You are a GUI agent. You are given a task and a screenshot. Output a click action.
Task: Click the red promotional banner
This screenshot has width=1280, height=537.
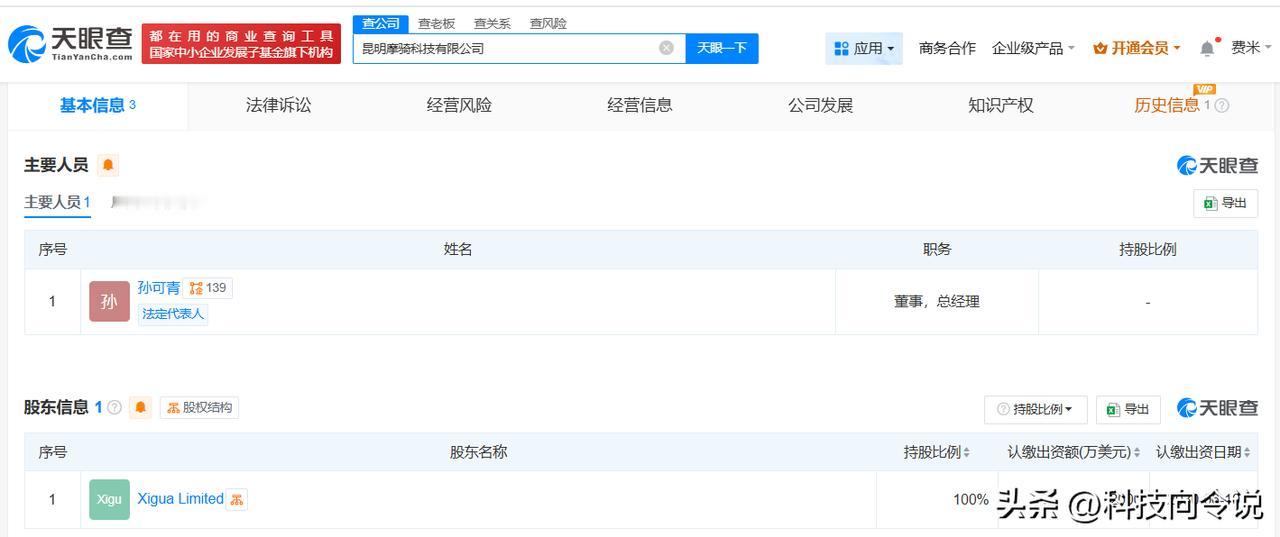pyautogui.click(x=241, y=44)
